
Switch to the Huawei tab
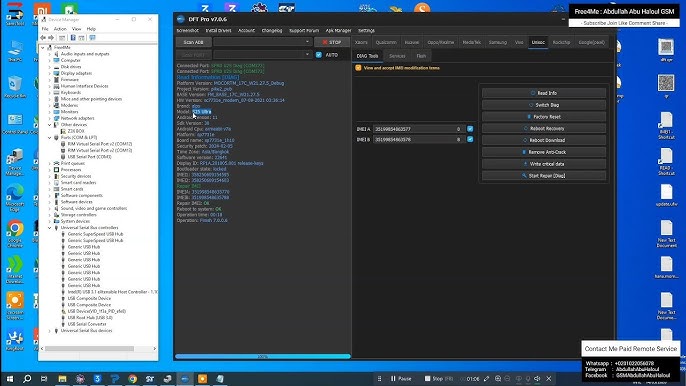[412, 42]
